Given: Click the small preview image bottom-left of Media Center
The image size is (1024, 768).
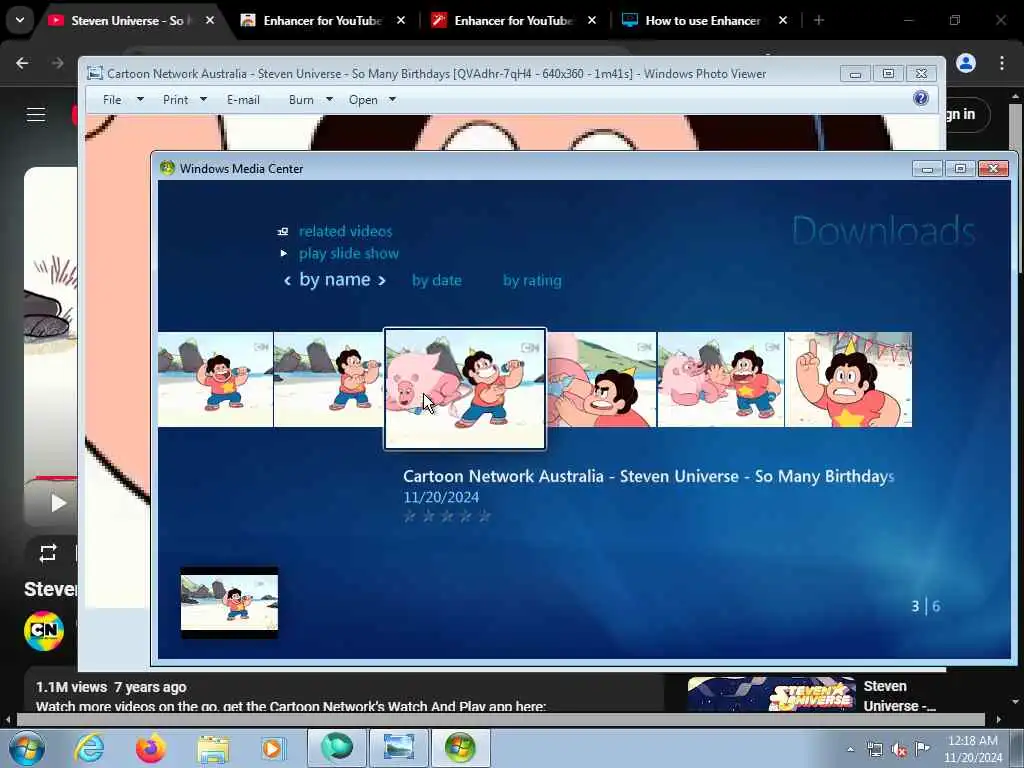Looking at the screenshot, I should point(229,602).
